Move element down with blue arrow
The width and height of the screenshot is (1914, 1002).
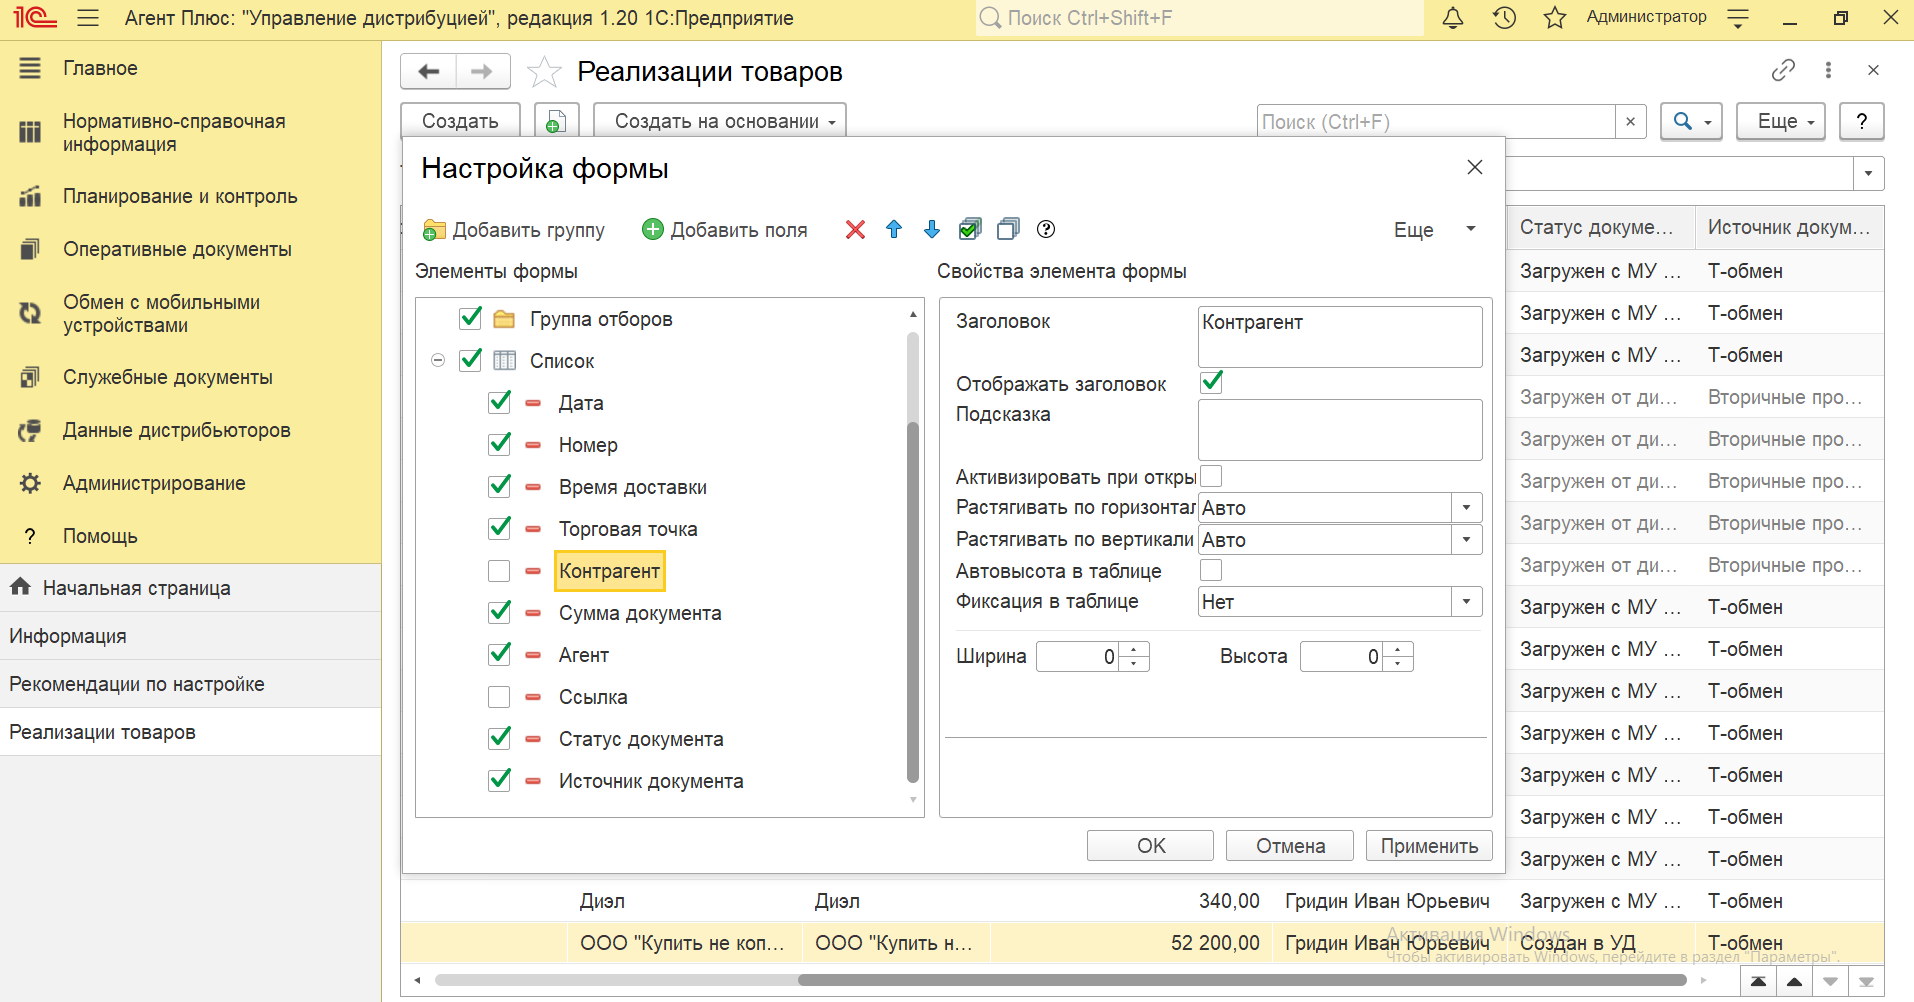point(932,230)
